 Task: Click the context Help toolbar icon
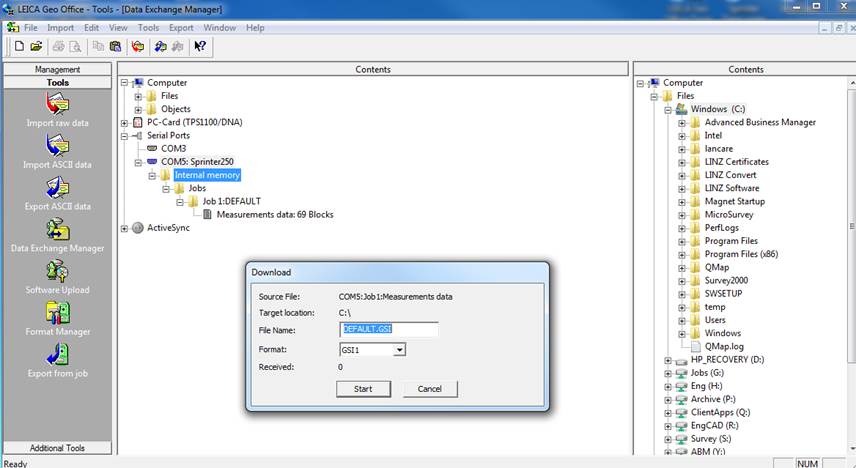click(x=199, y=46)
